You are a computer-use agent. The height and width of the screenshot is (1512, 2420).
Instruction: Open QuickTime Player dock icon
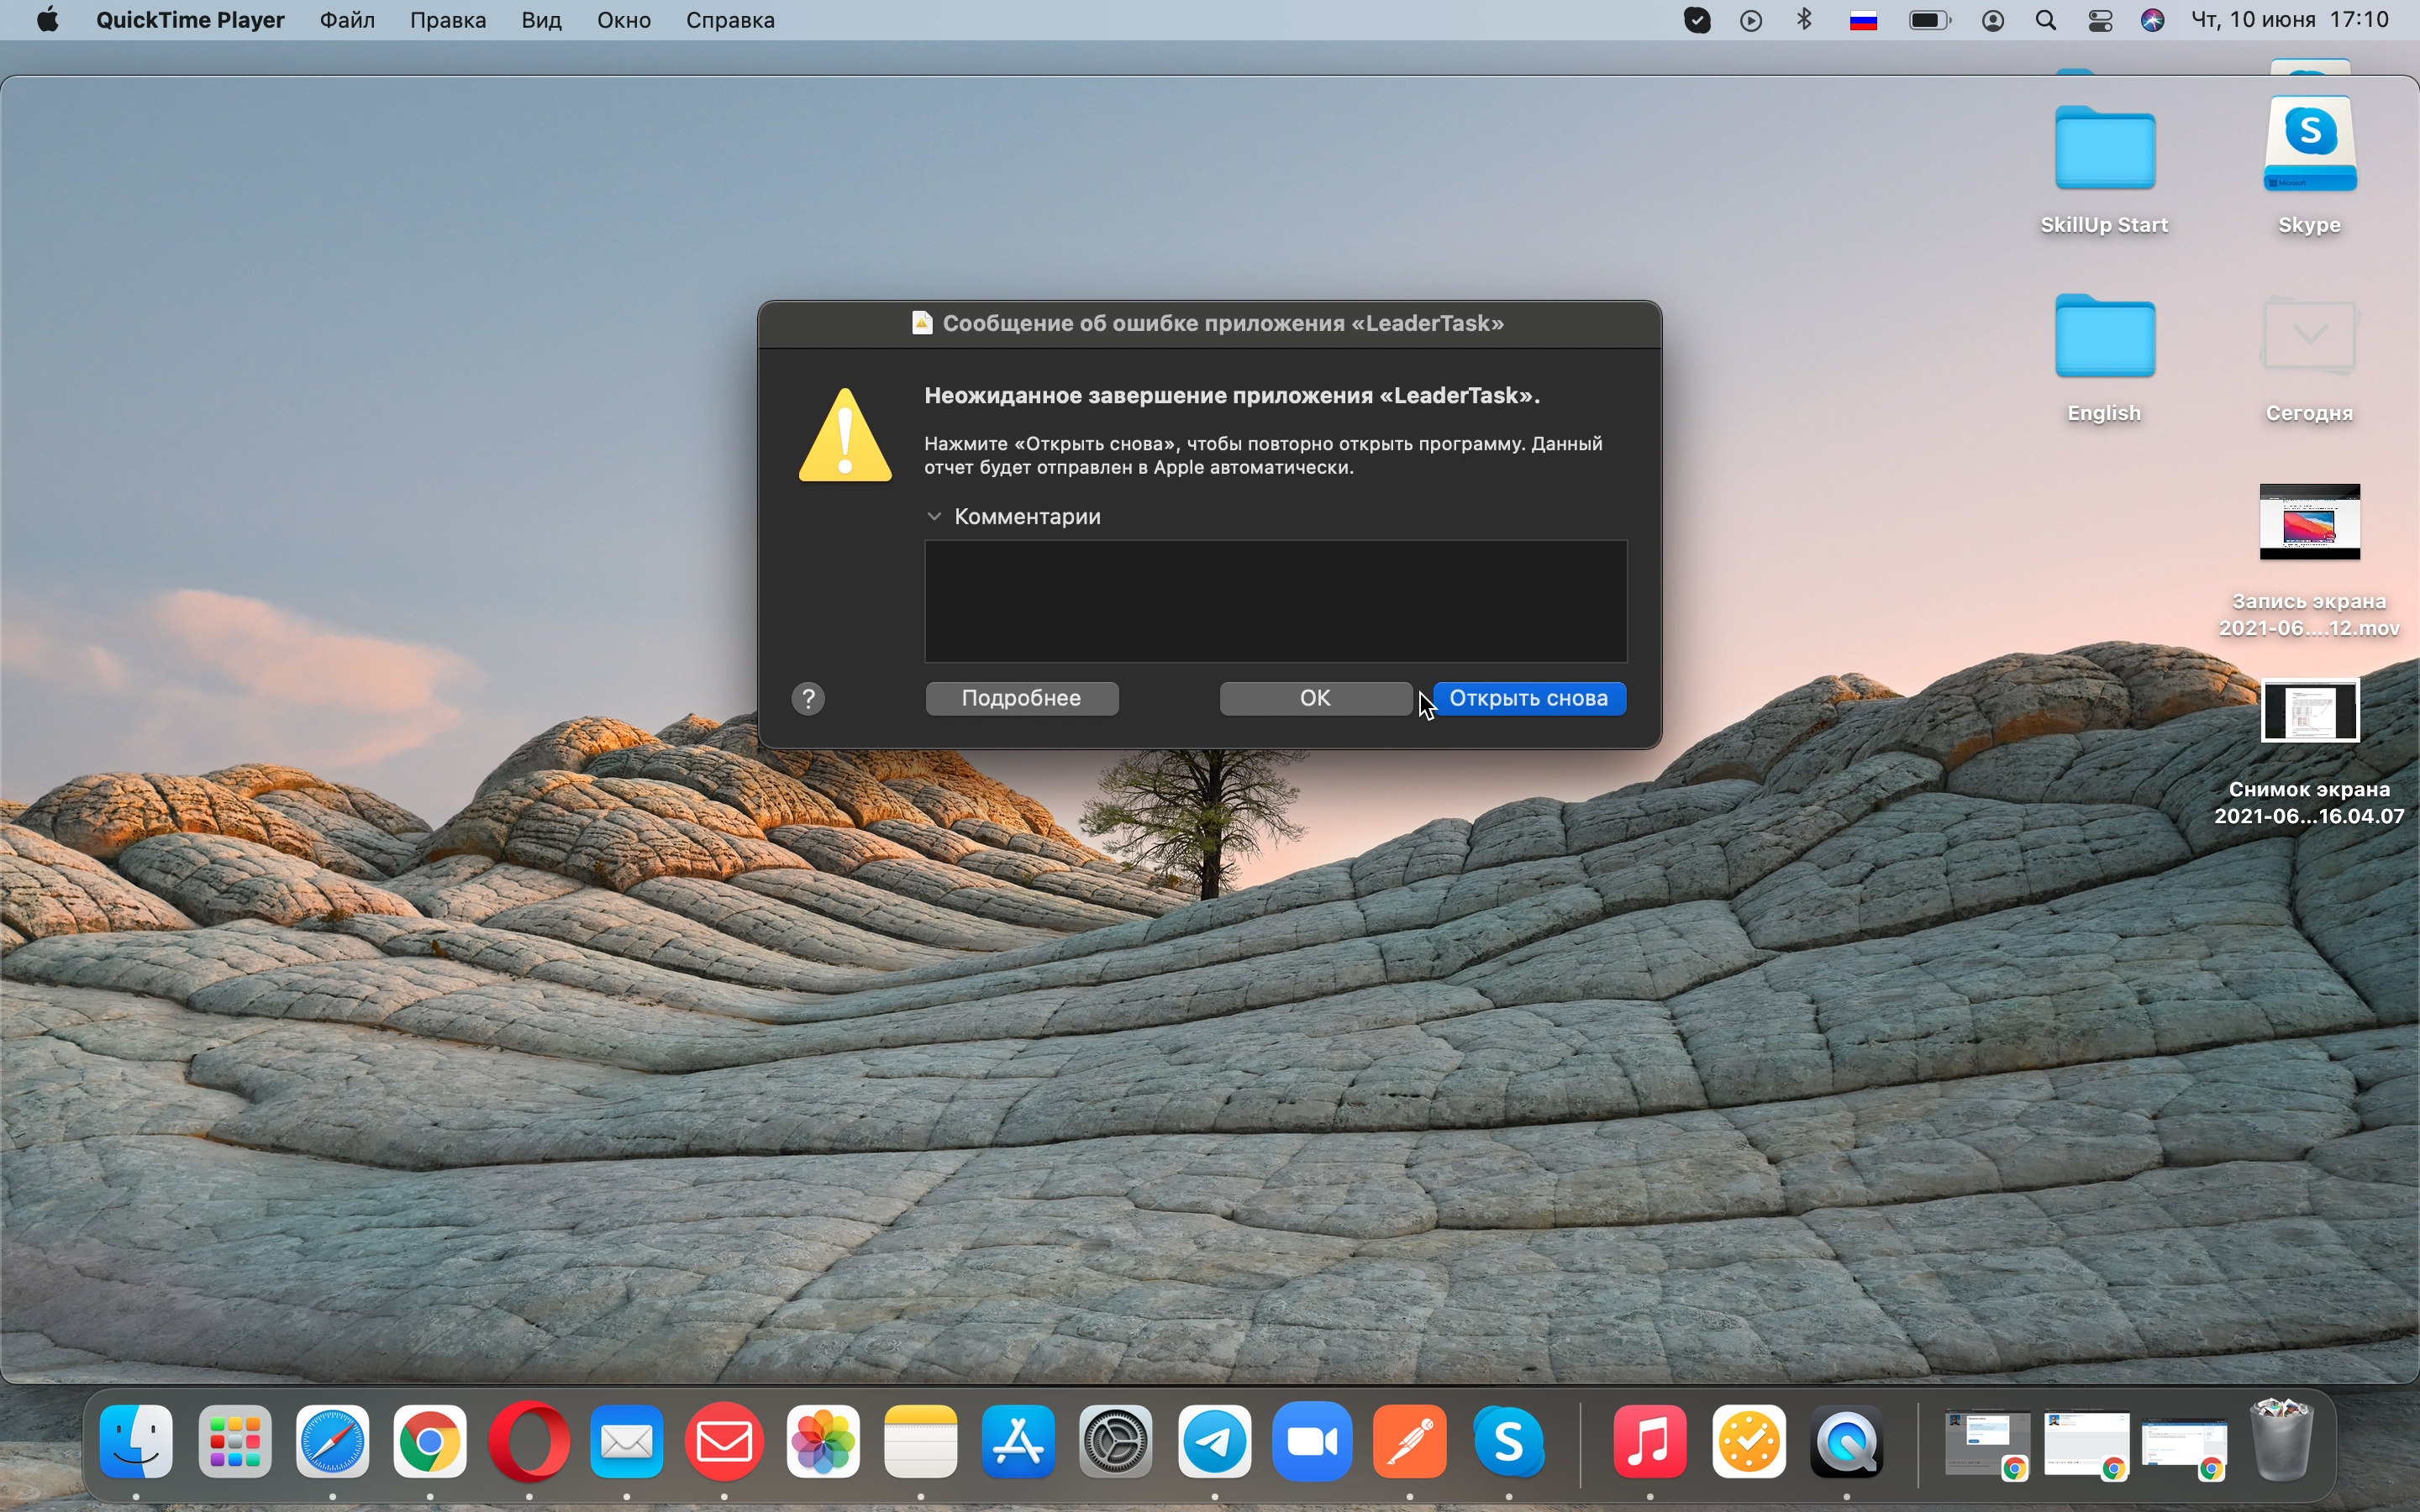1846,1442
